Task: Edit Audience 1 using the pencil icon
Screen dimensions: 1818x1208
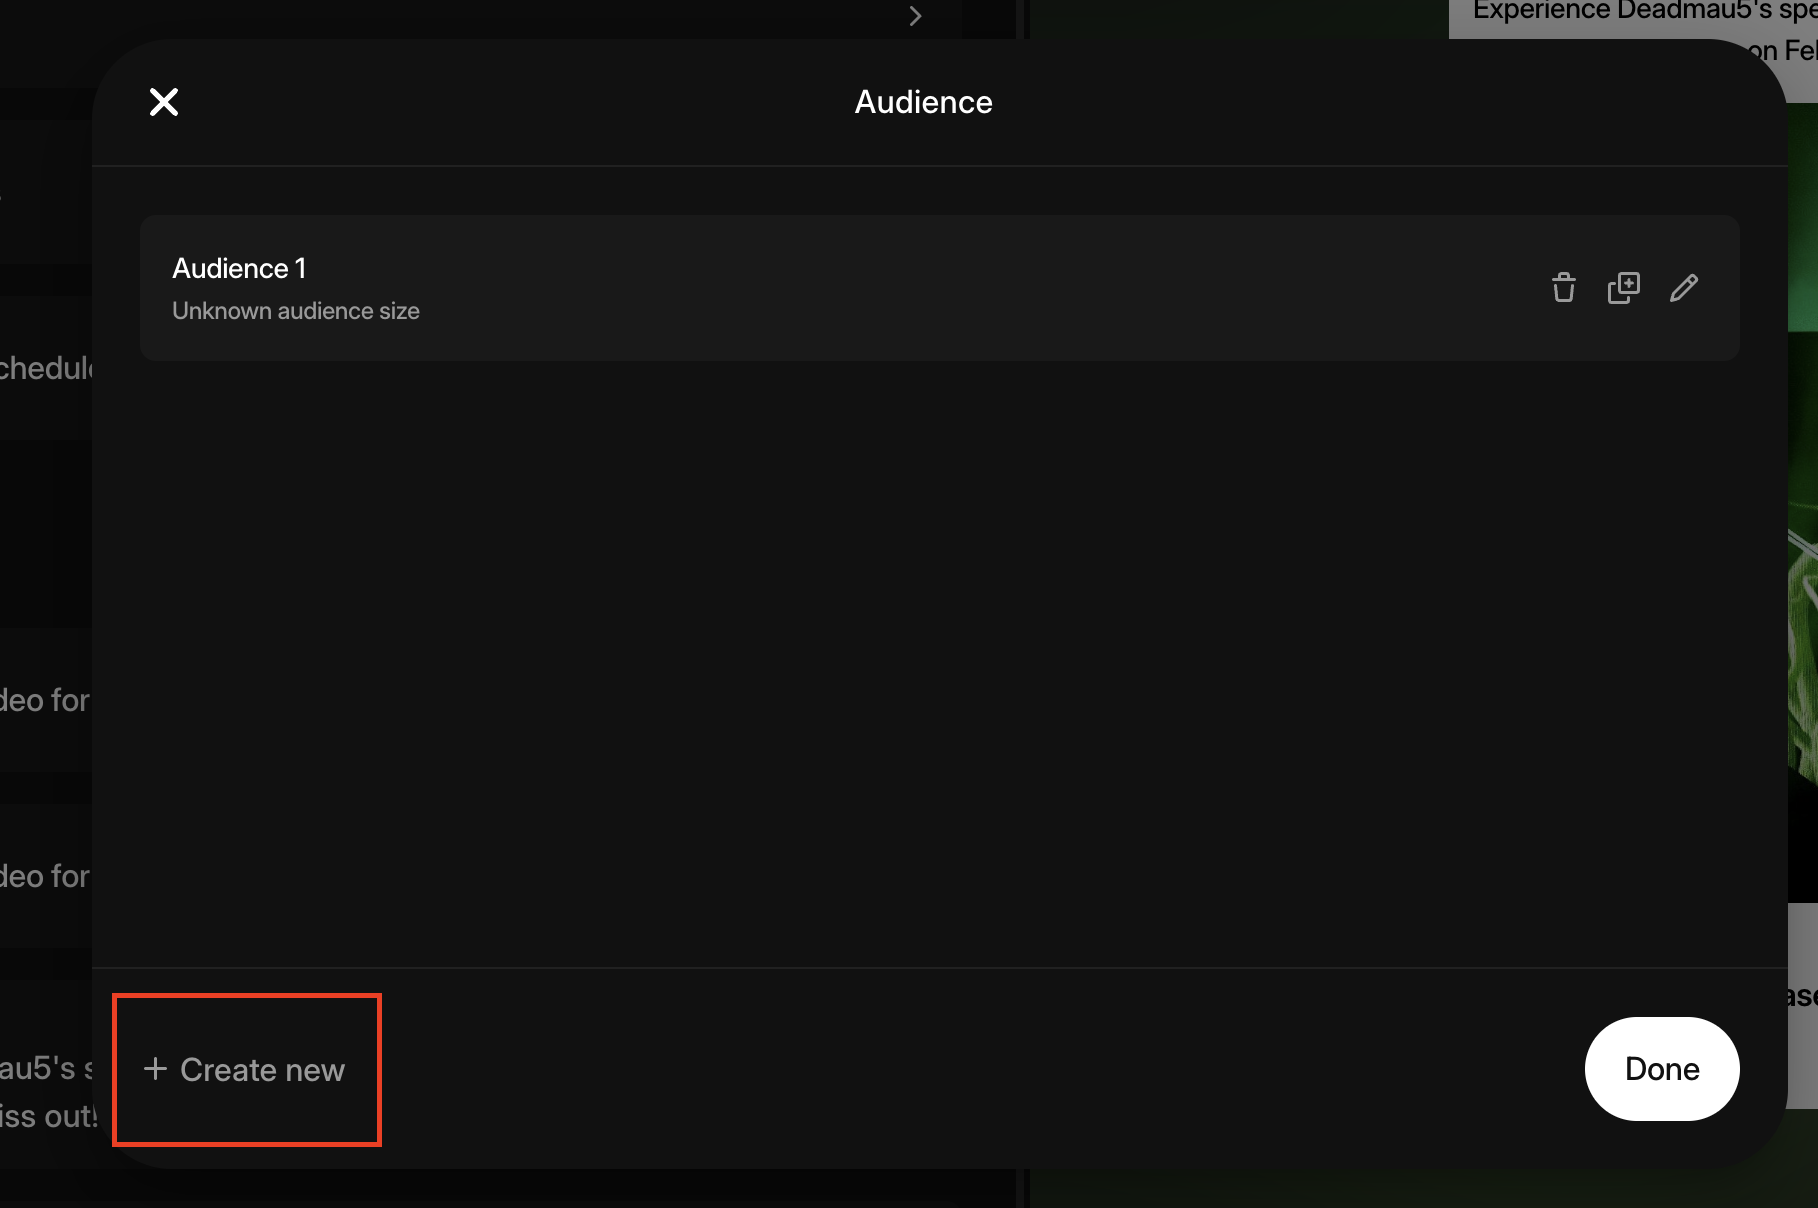Action: click(x=1684, y=288)
